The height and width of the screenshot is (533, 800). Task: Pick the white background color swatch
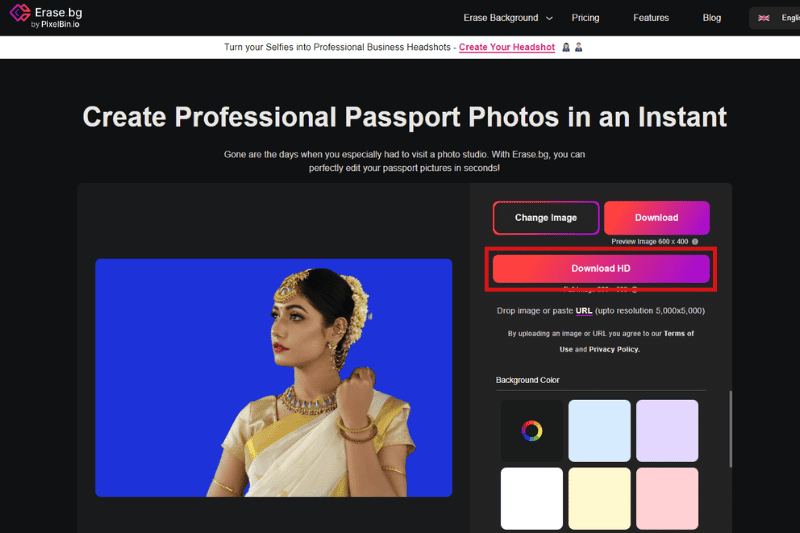[x=532, y=498]
